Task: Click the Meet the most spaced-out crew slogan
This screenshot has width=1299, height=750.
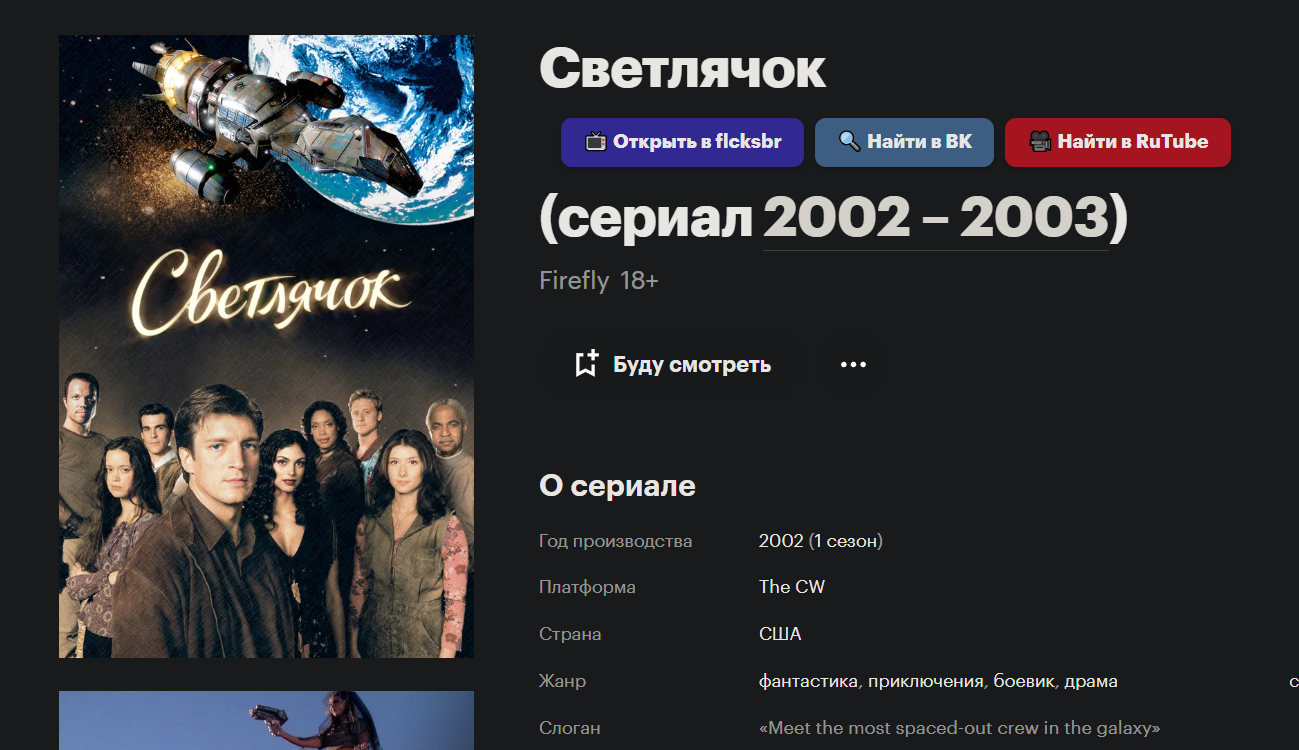Action: [x=960, y=728]
